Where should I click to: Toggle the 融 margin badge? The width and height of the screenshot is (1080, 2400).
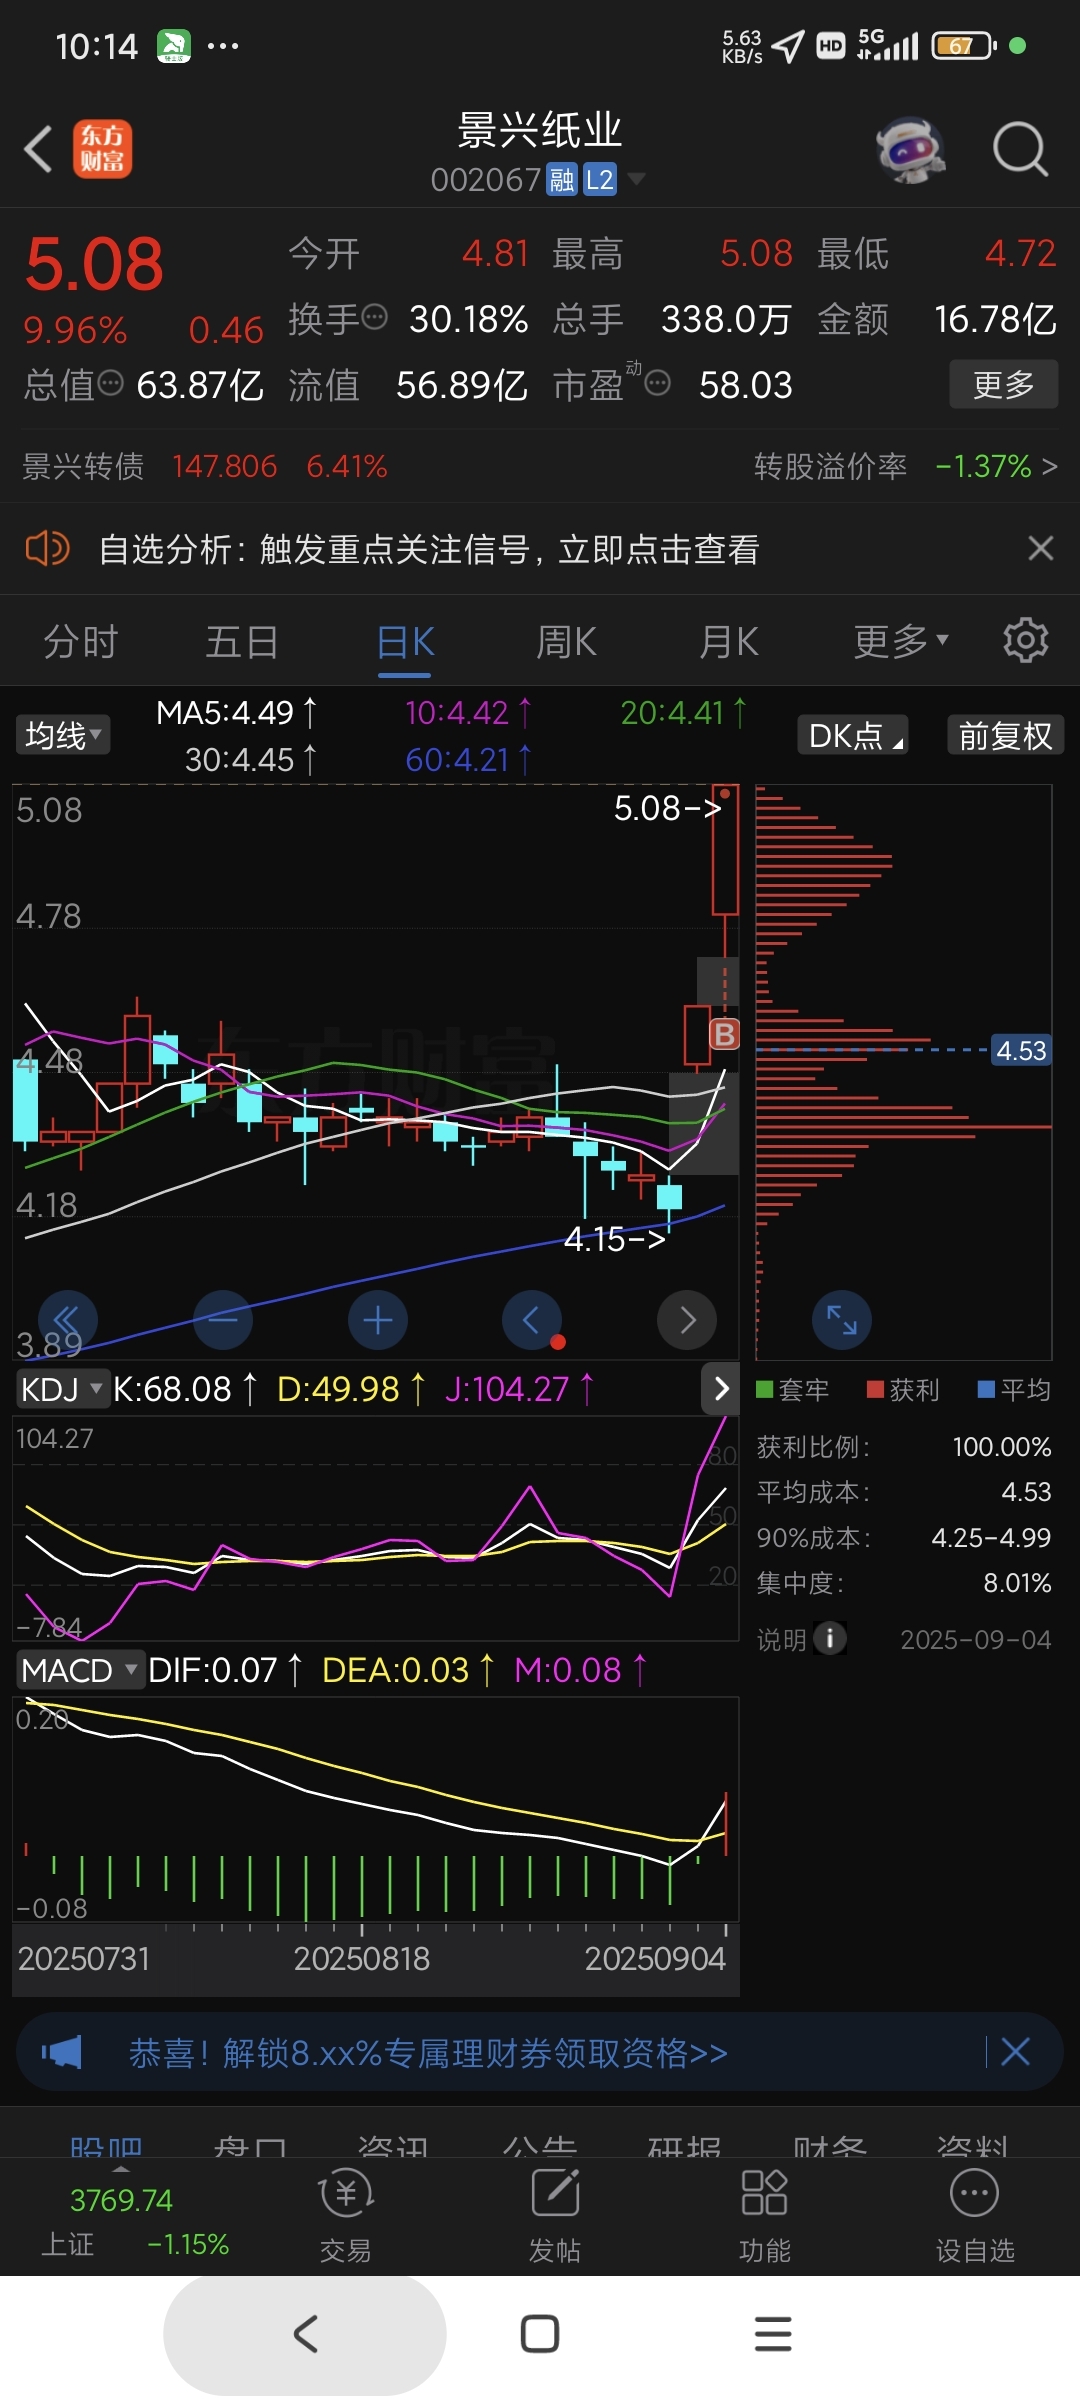pos(562,180)
